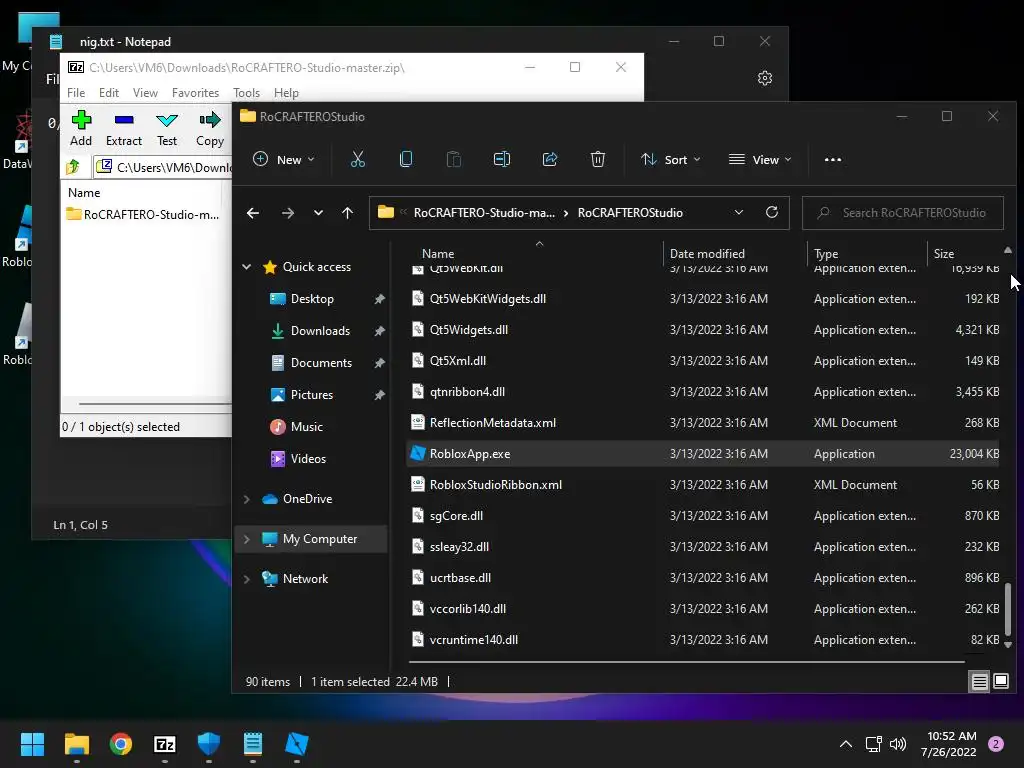Sort files by Name column header

[x=438, y=254]
